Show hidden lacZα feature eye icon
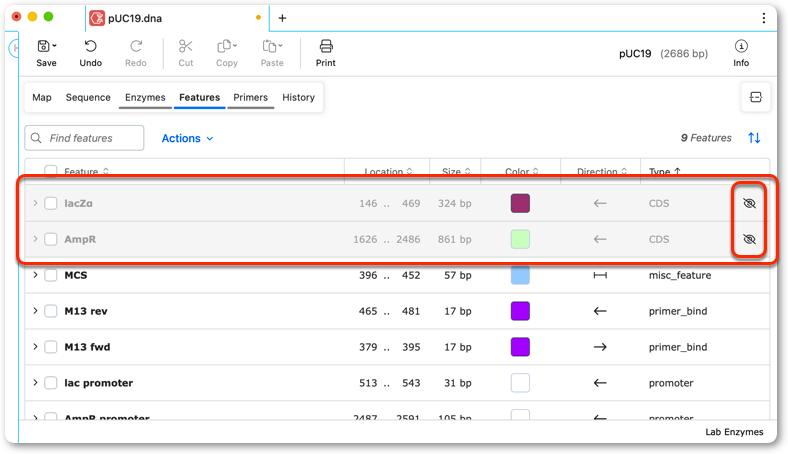 point(749,203)
